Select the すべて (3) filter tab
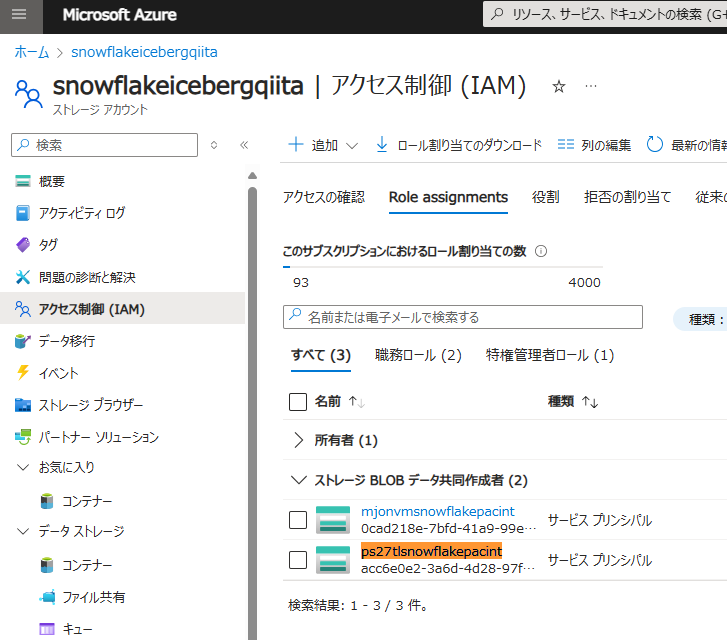Viewport: 727px width, 640px height. point(321,355)
